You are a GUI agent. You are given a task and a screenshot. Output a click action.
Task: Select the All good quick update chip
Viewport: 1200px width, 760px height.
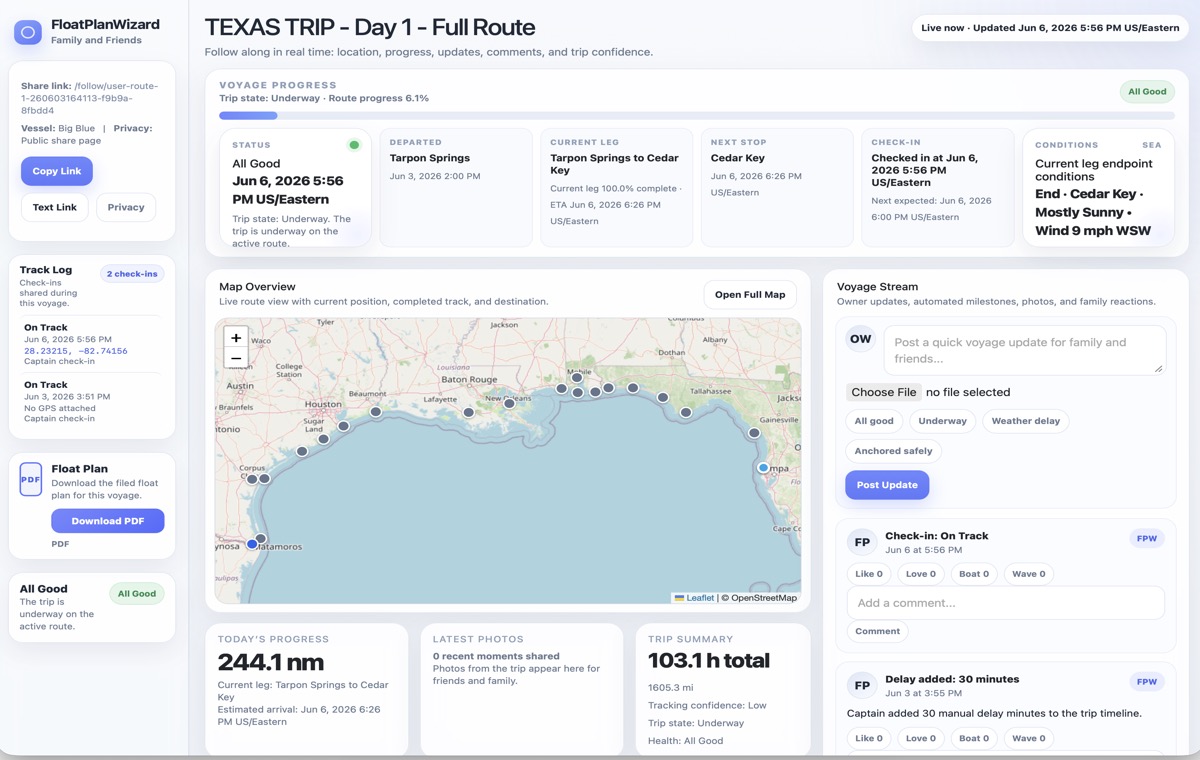(874, 421)
